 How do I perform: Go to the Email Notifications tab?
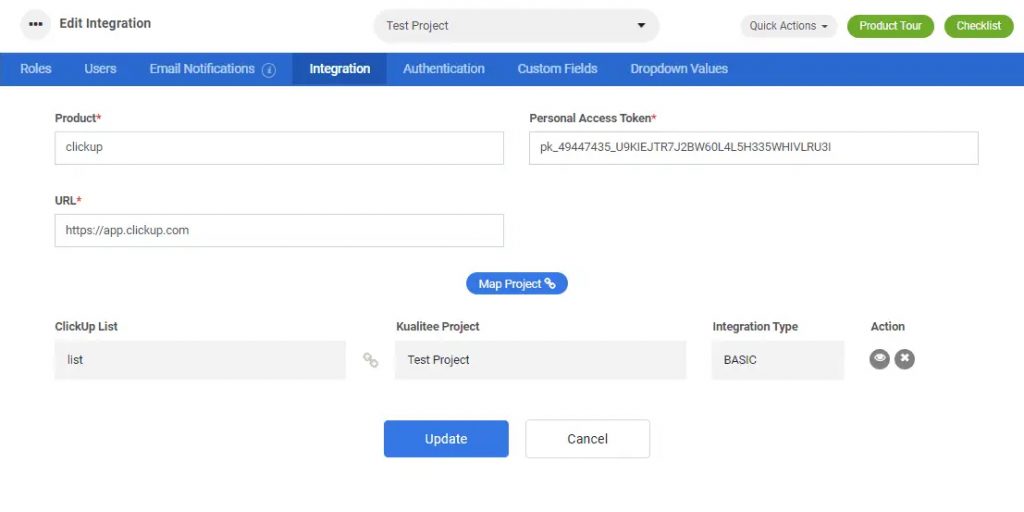(202, 69)
